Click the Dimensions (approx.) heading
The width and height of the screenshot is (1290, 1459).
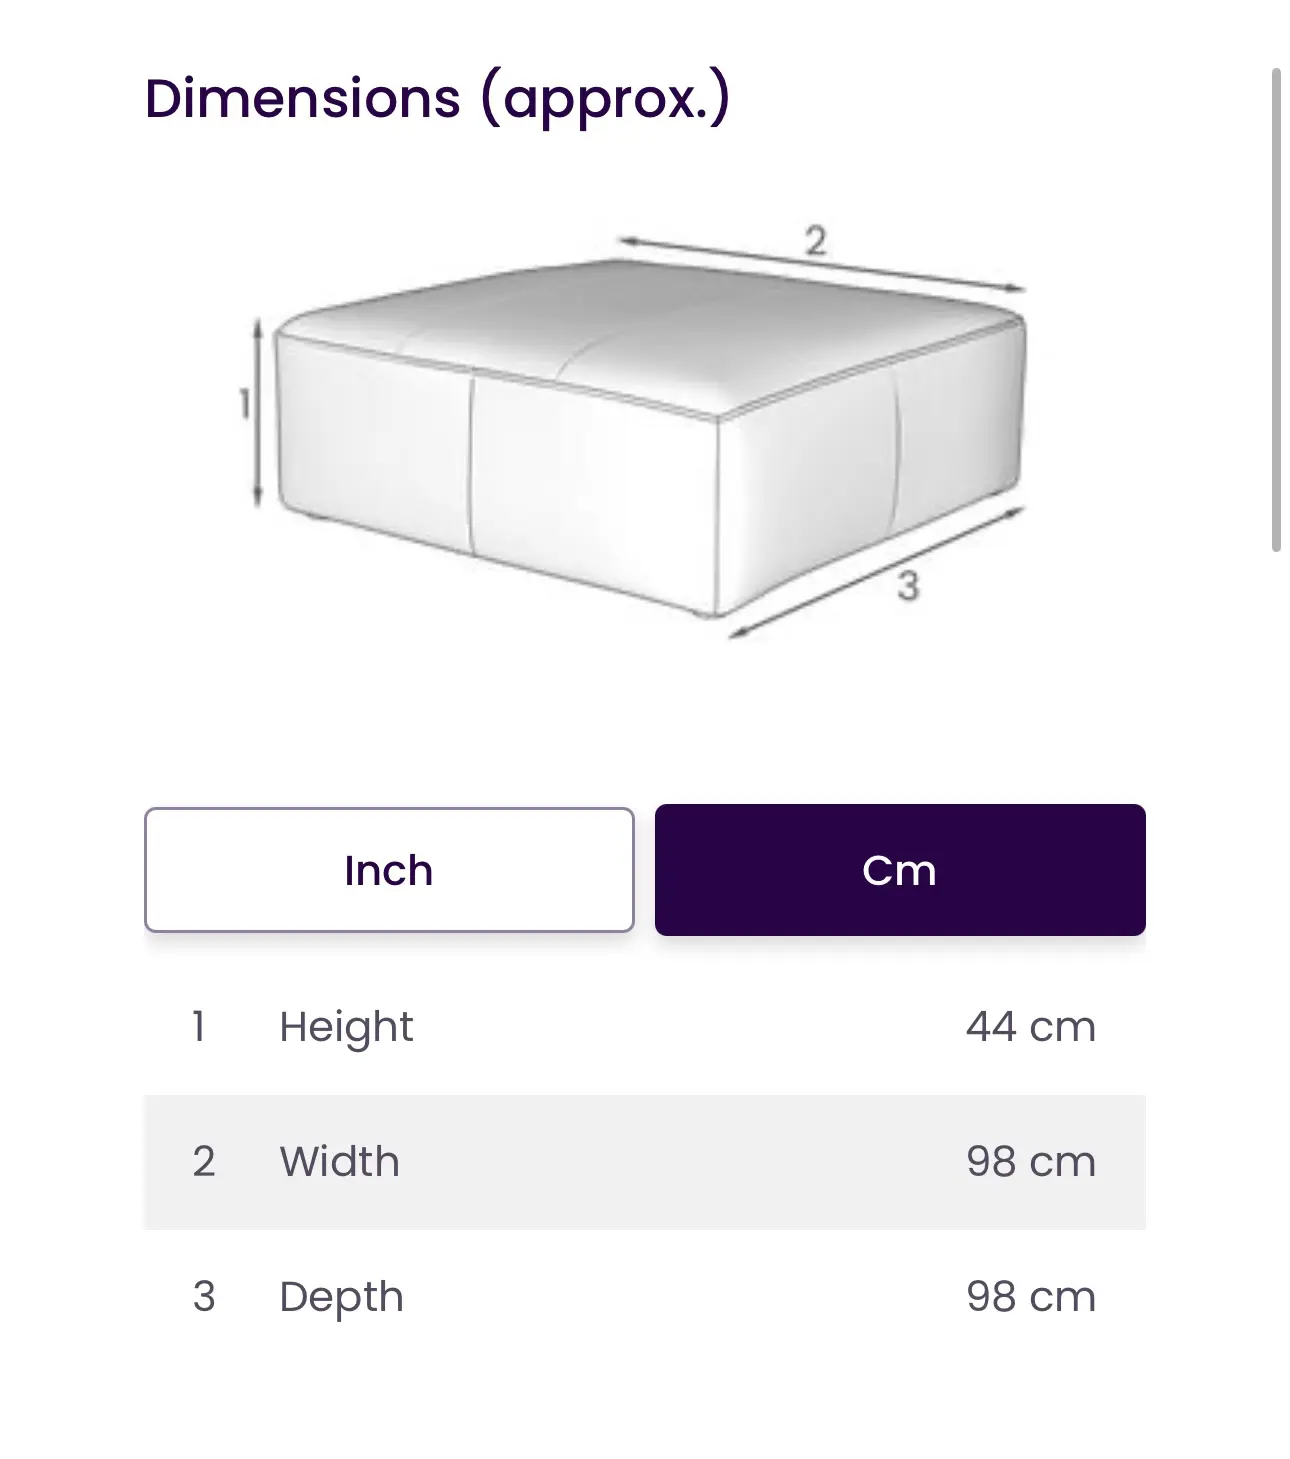click(438, 99)
